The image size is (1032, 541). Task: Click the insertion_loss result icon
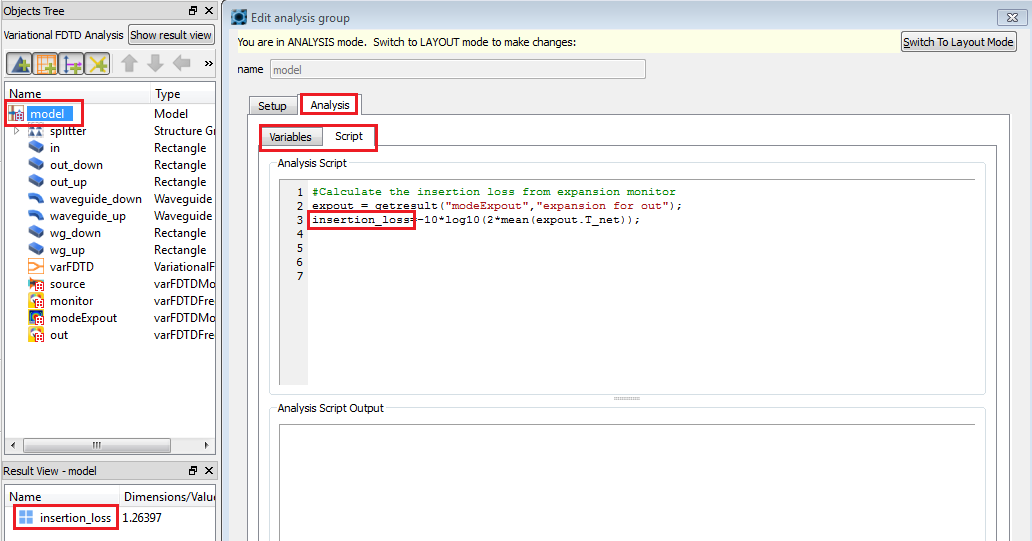tap(26, 518)
